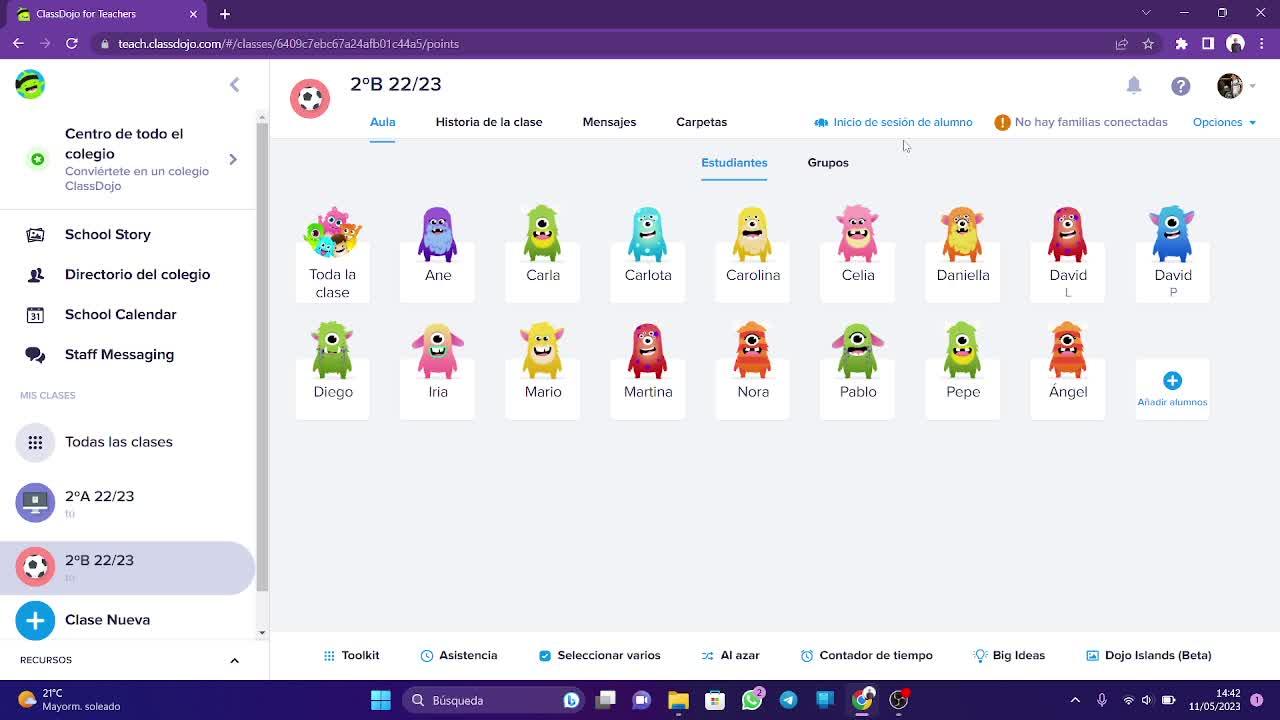
Task: Click the add students plus icon
Action: 1173,380
